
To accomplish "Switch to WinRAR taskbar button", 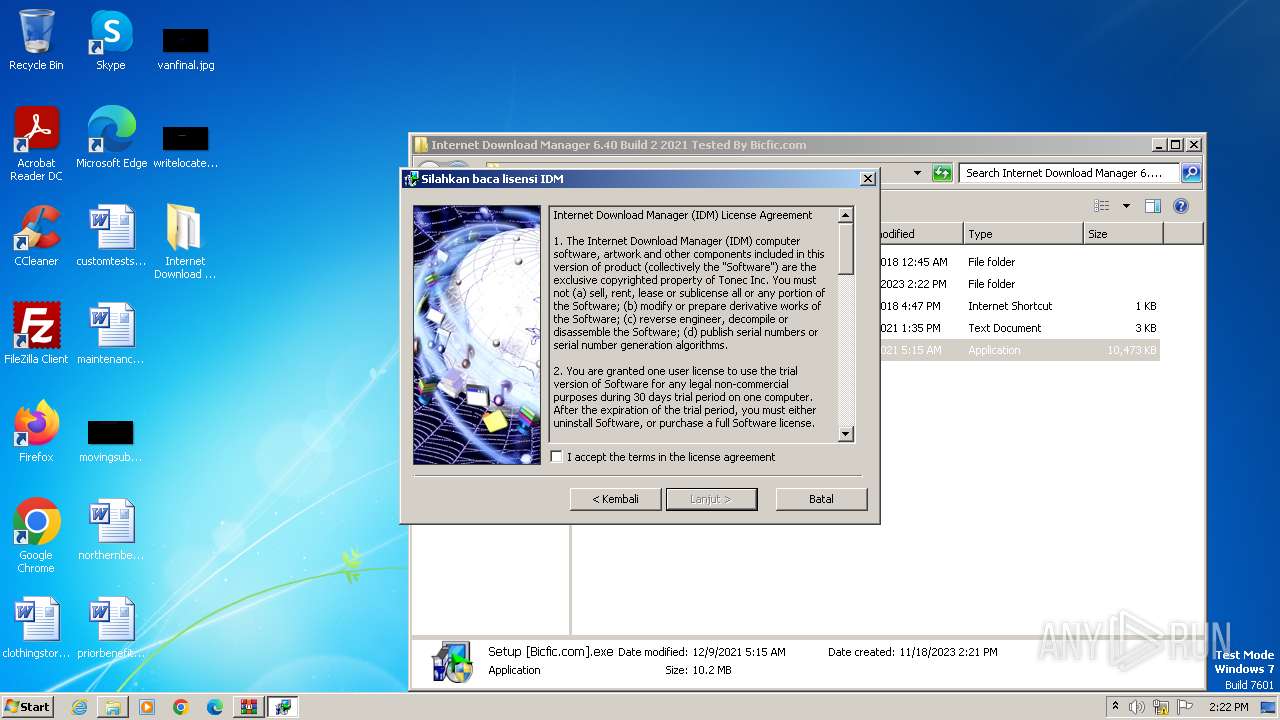I will click(x=249, y=707).
